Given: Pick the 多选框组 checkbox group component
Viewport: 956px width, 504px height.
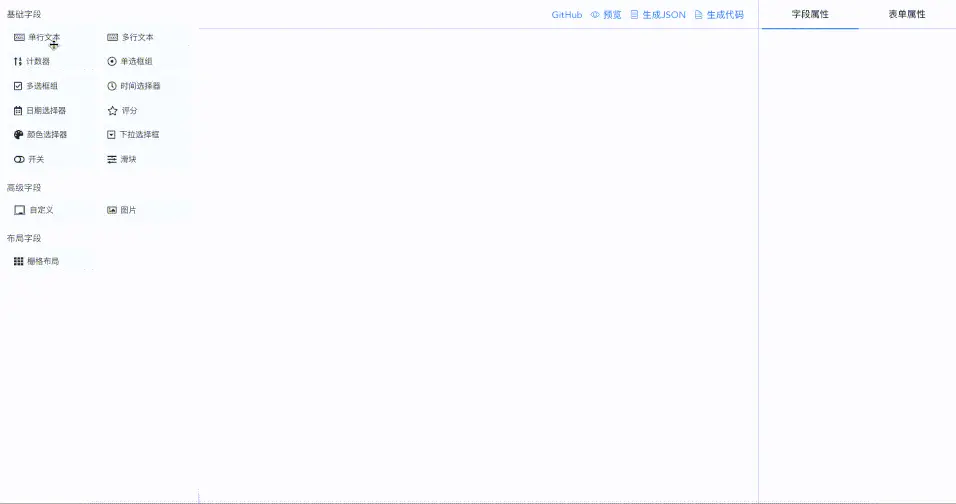Looking at the screenshot, I should tap(50, 86).
